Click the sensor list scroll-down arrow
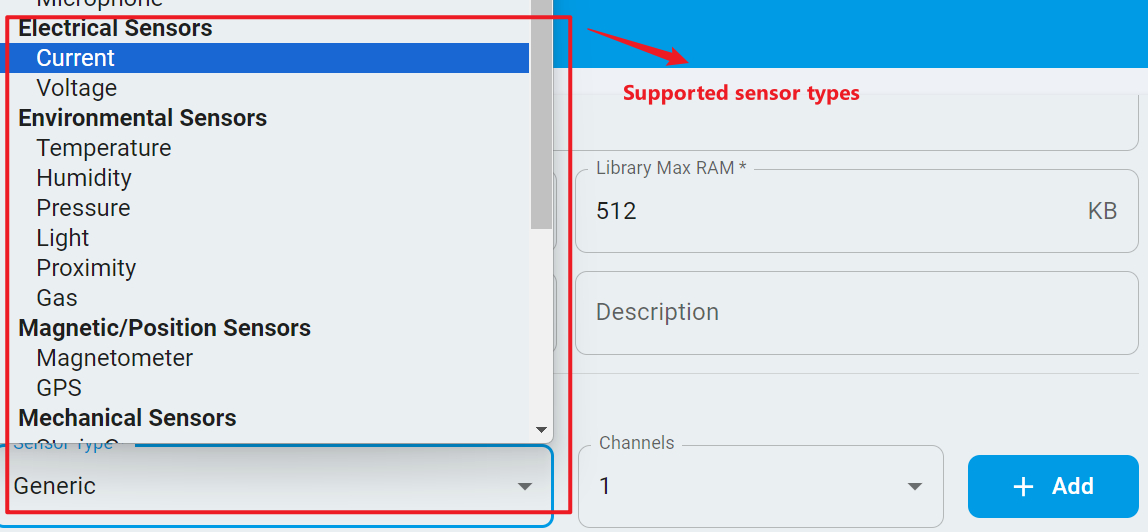The height and width of the screenshot is (532, 1148). tap(541, 428)
